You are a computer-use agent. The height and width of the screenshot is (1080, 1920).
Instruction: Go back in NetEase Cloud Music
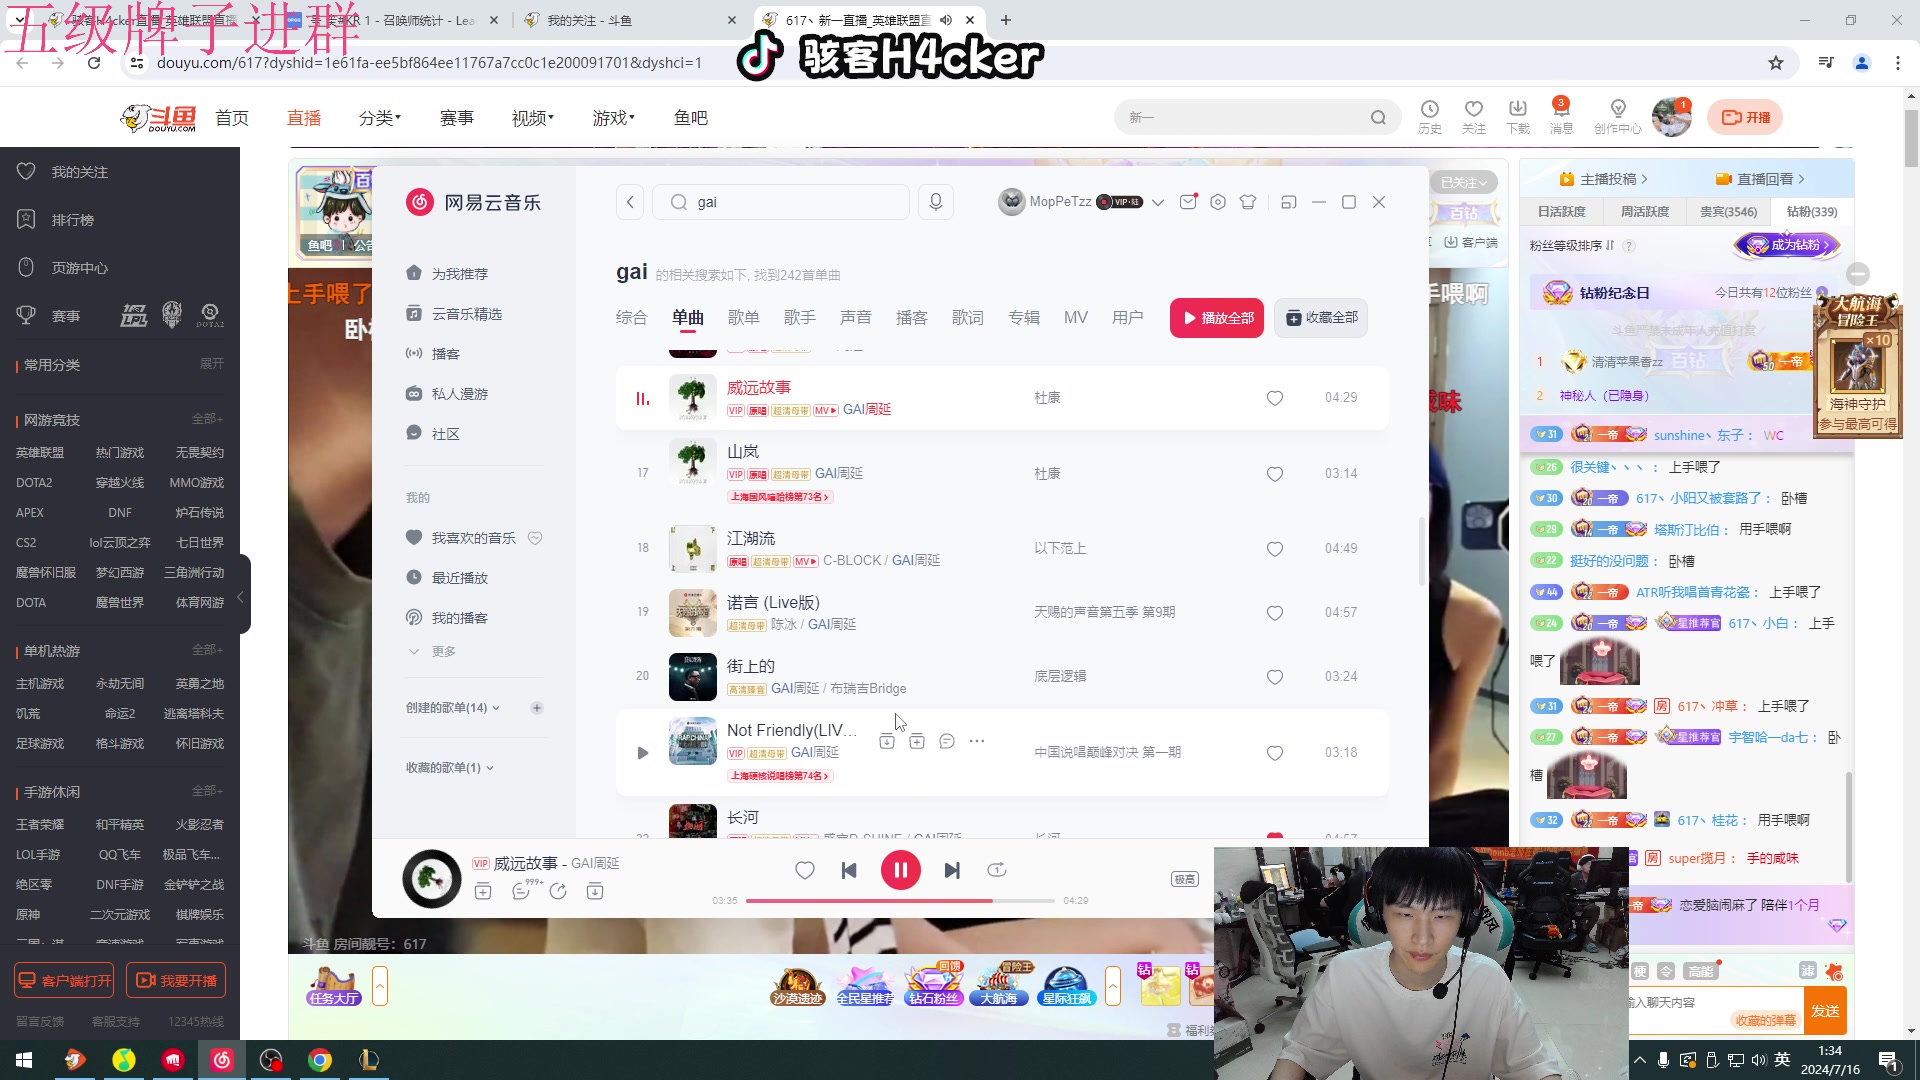pyautogui.click(x=630, y=202)
